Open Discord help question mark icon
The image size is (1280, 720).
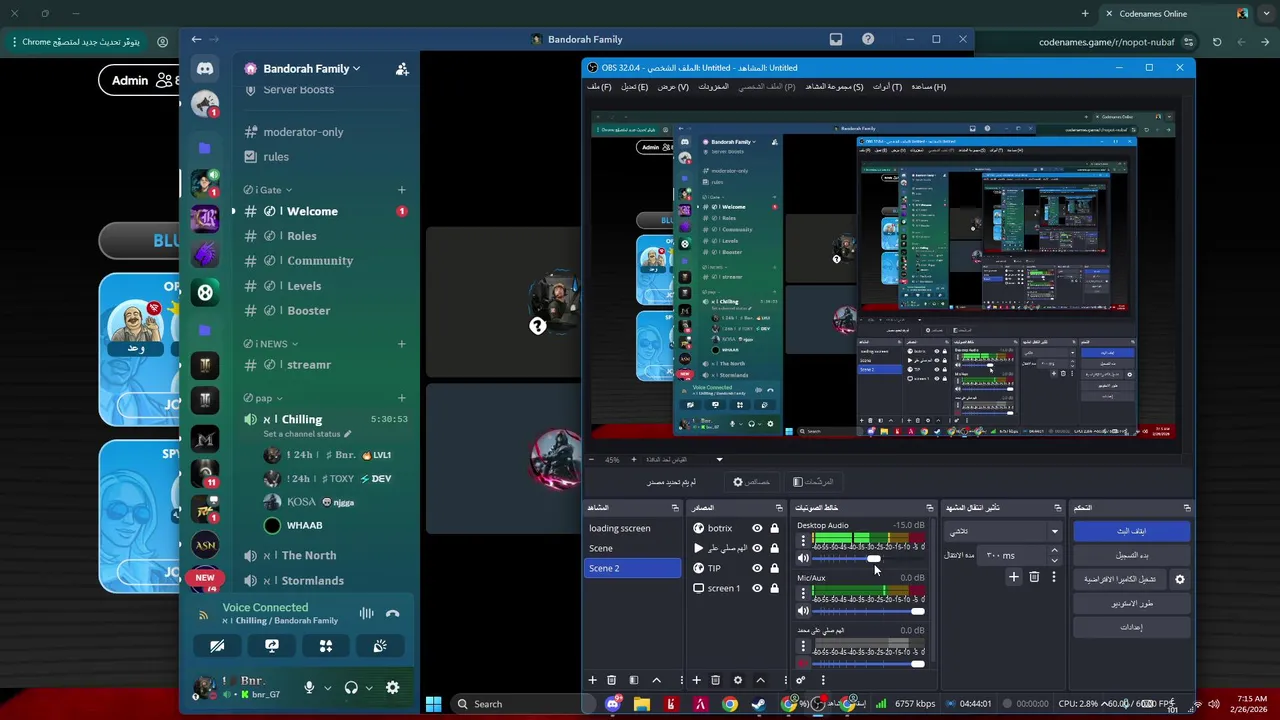[868, 39]
